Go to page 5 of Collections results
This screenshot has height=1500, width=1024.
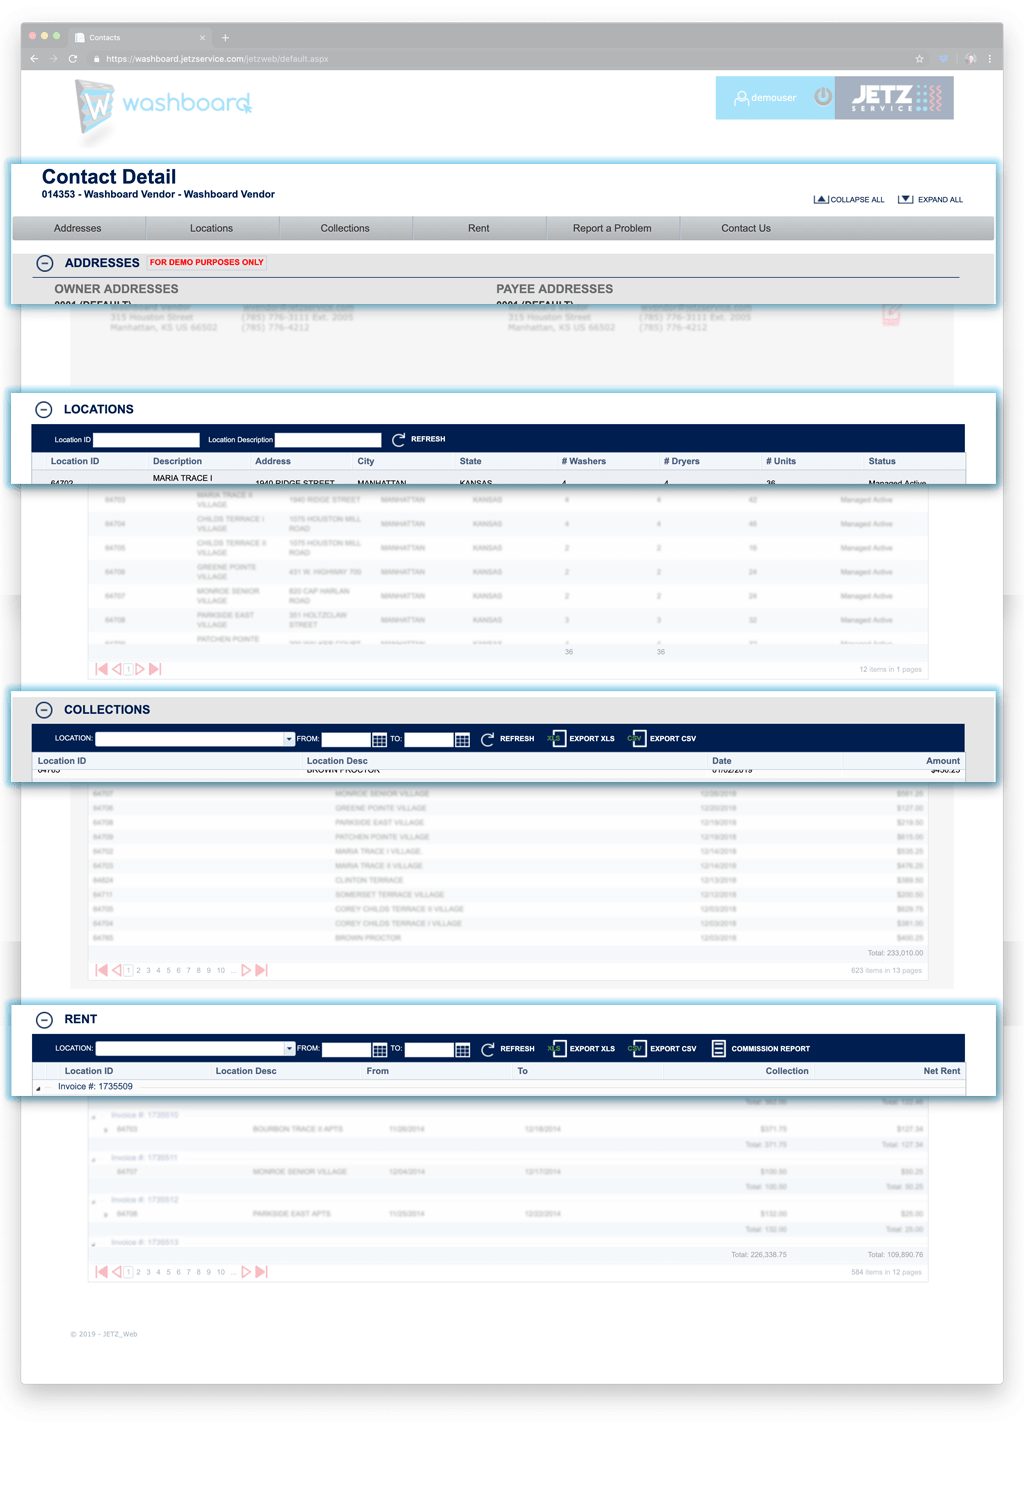[x=168, y=970]
